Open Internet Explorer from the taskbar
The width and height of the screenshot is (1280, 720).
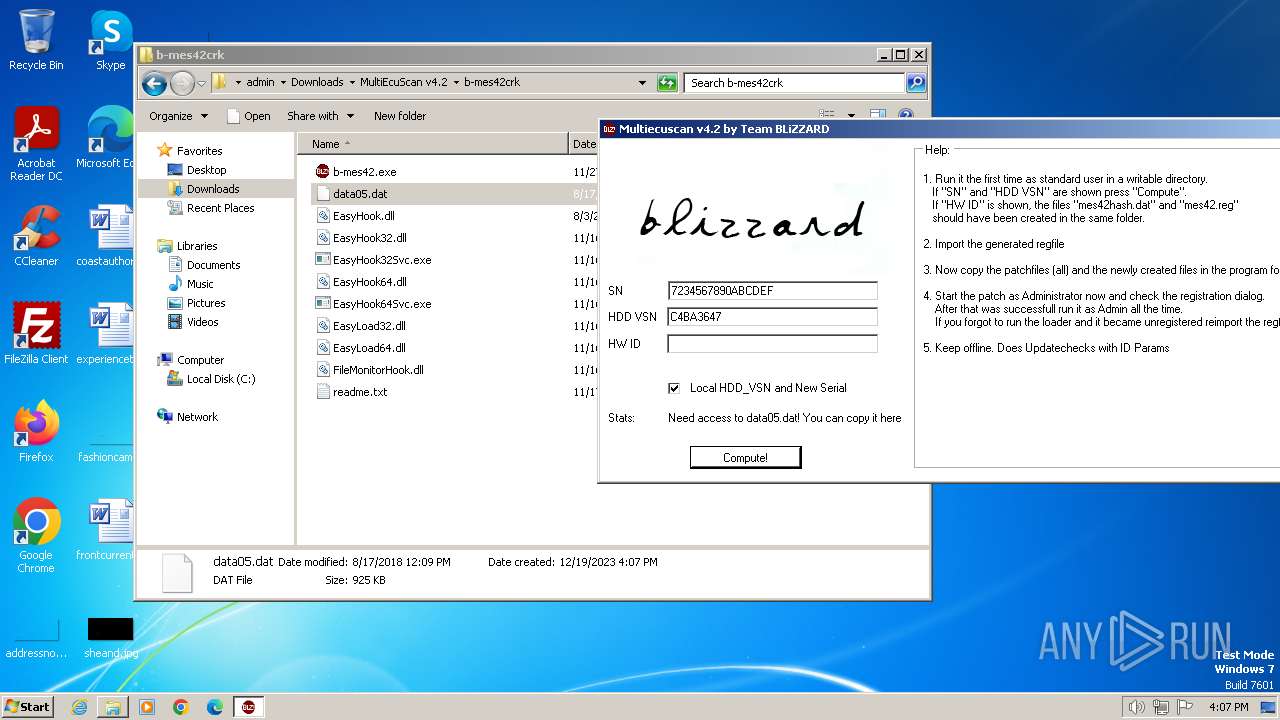(79, 707)
